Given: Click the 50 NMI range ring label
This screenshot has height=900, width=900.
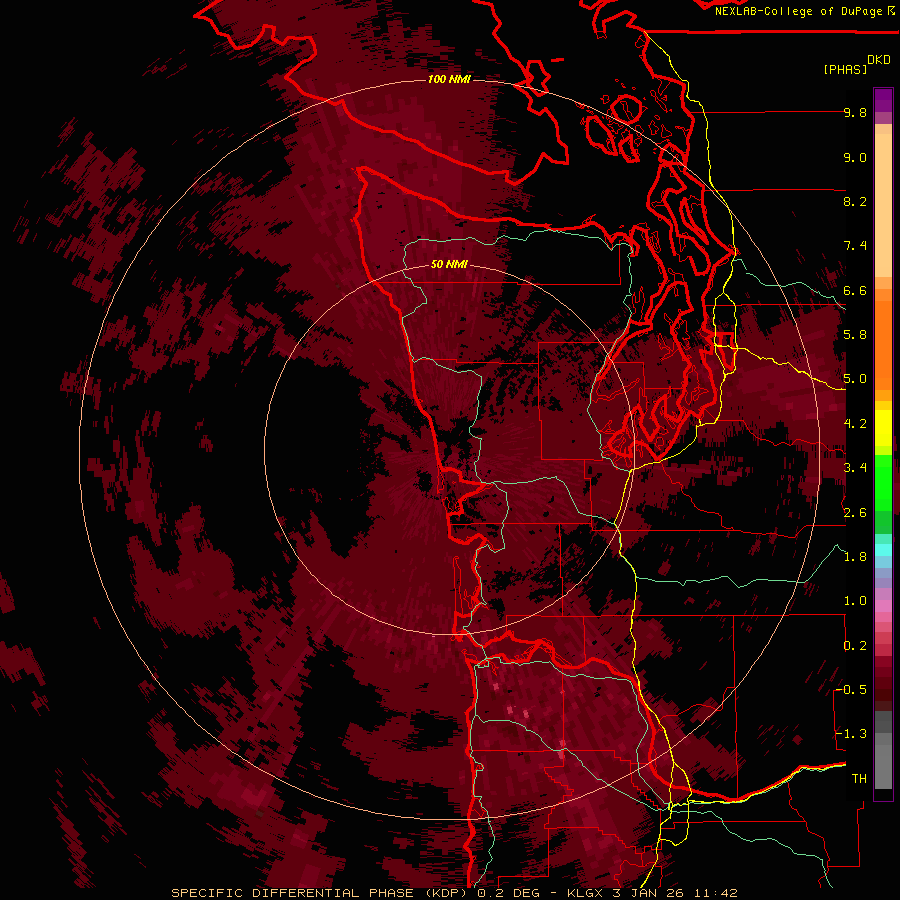Looking at the screenshot, I should point(449,265).
